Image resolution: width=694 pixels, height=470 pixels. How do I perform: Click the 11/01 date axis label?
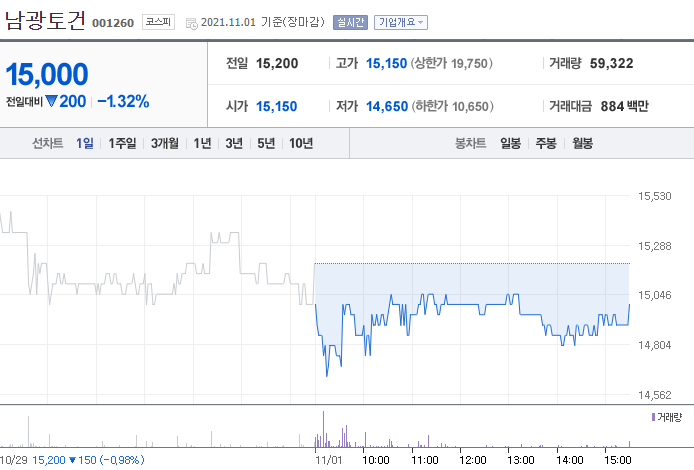pyautogui.click(x=328, y=460)
